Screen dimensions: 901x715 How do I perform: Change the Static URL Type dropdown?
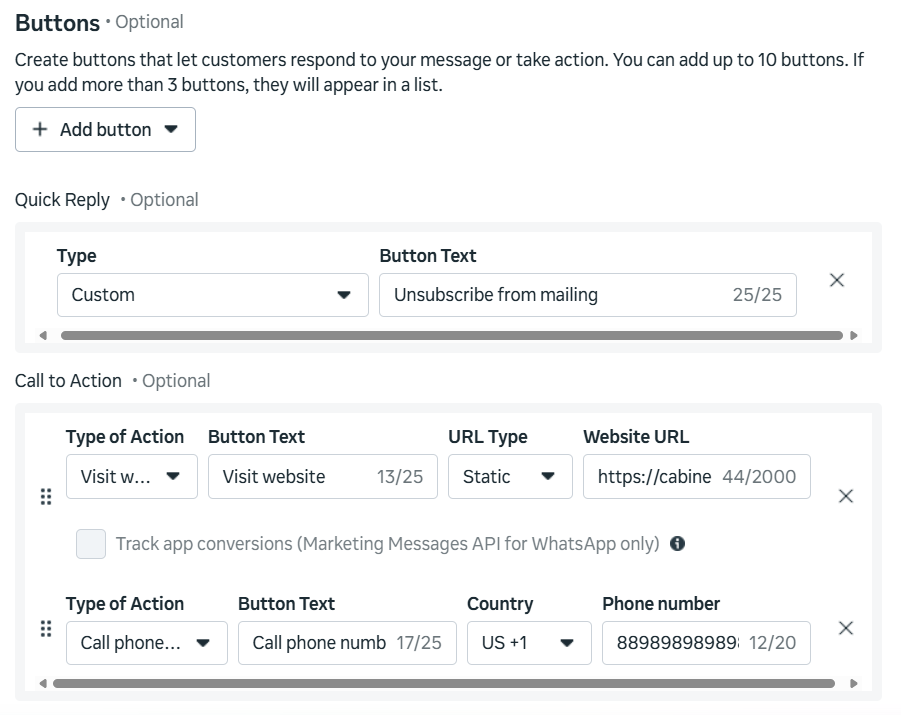coord(509,477)
